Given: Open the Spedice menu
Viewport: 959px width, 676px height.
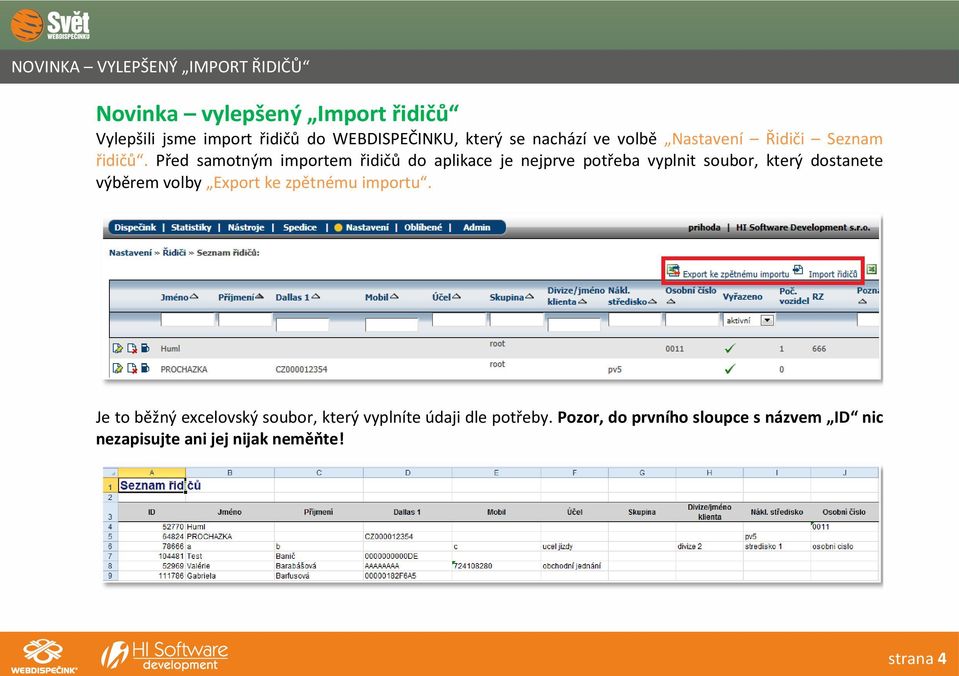Looking at the screenshot, I should [x=300, y=228].
